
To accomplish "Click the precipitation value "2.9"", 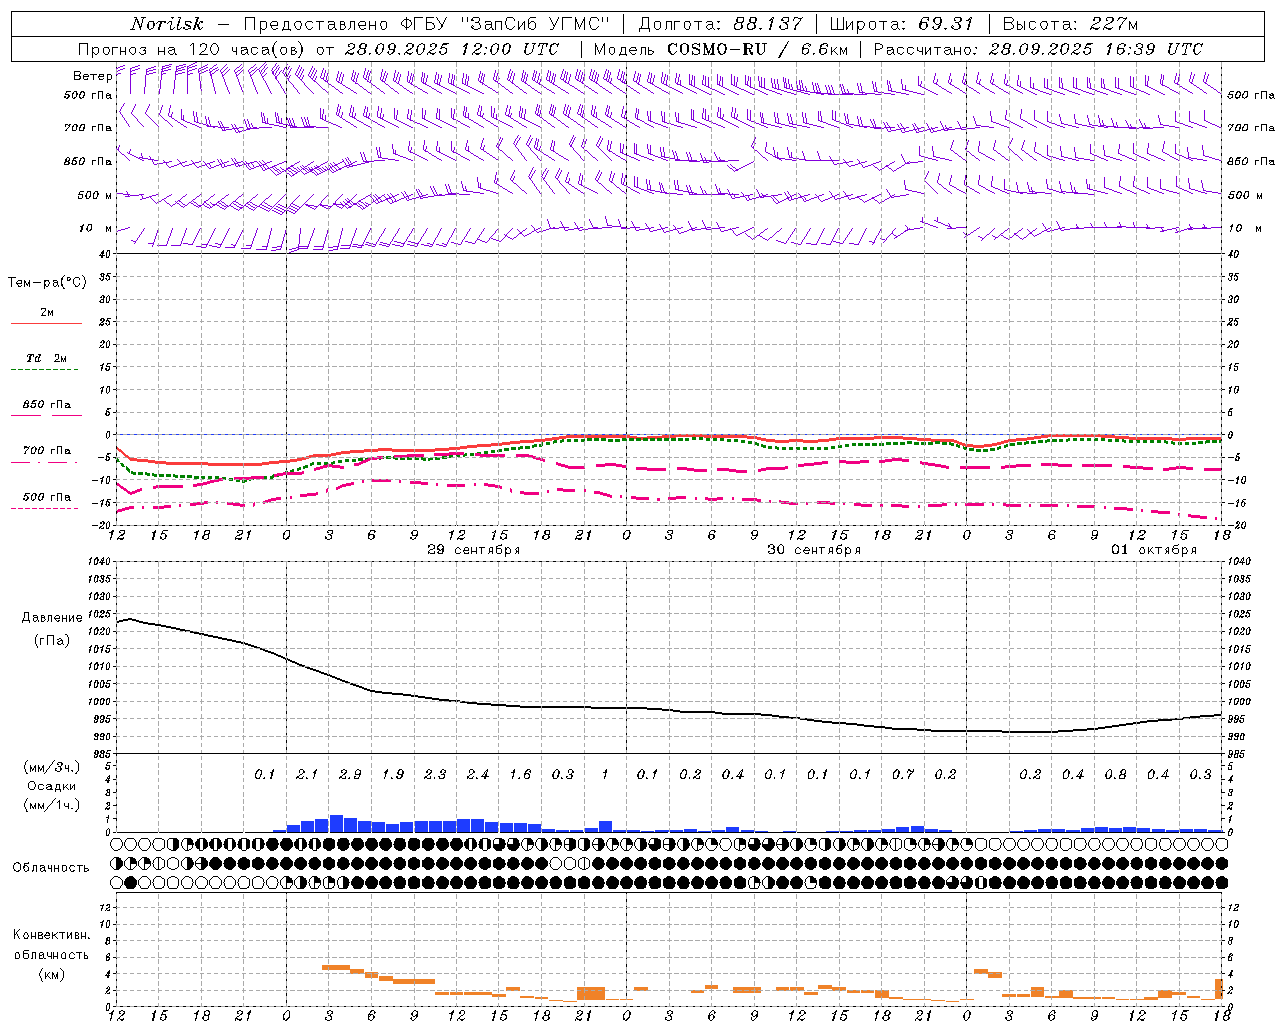I will coord(350,774).
